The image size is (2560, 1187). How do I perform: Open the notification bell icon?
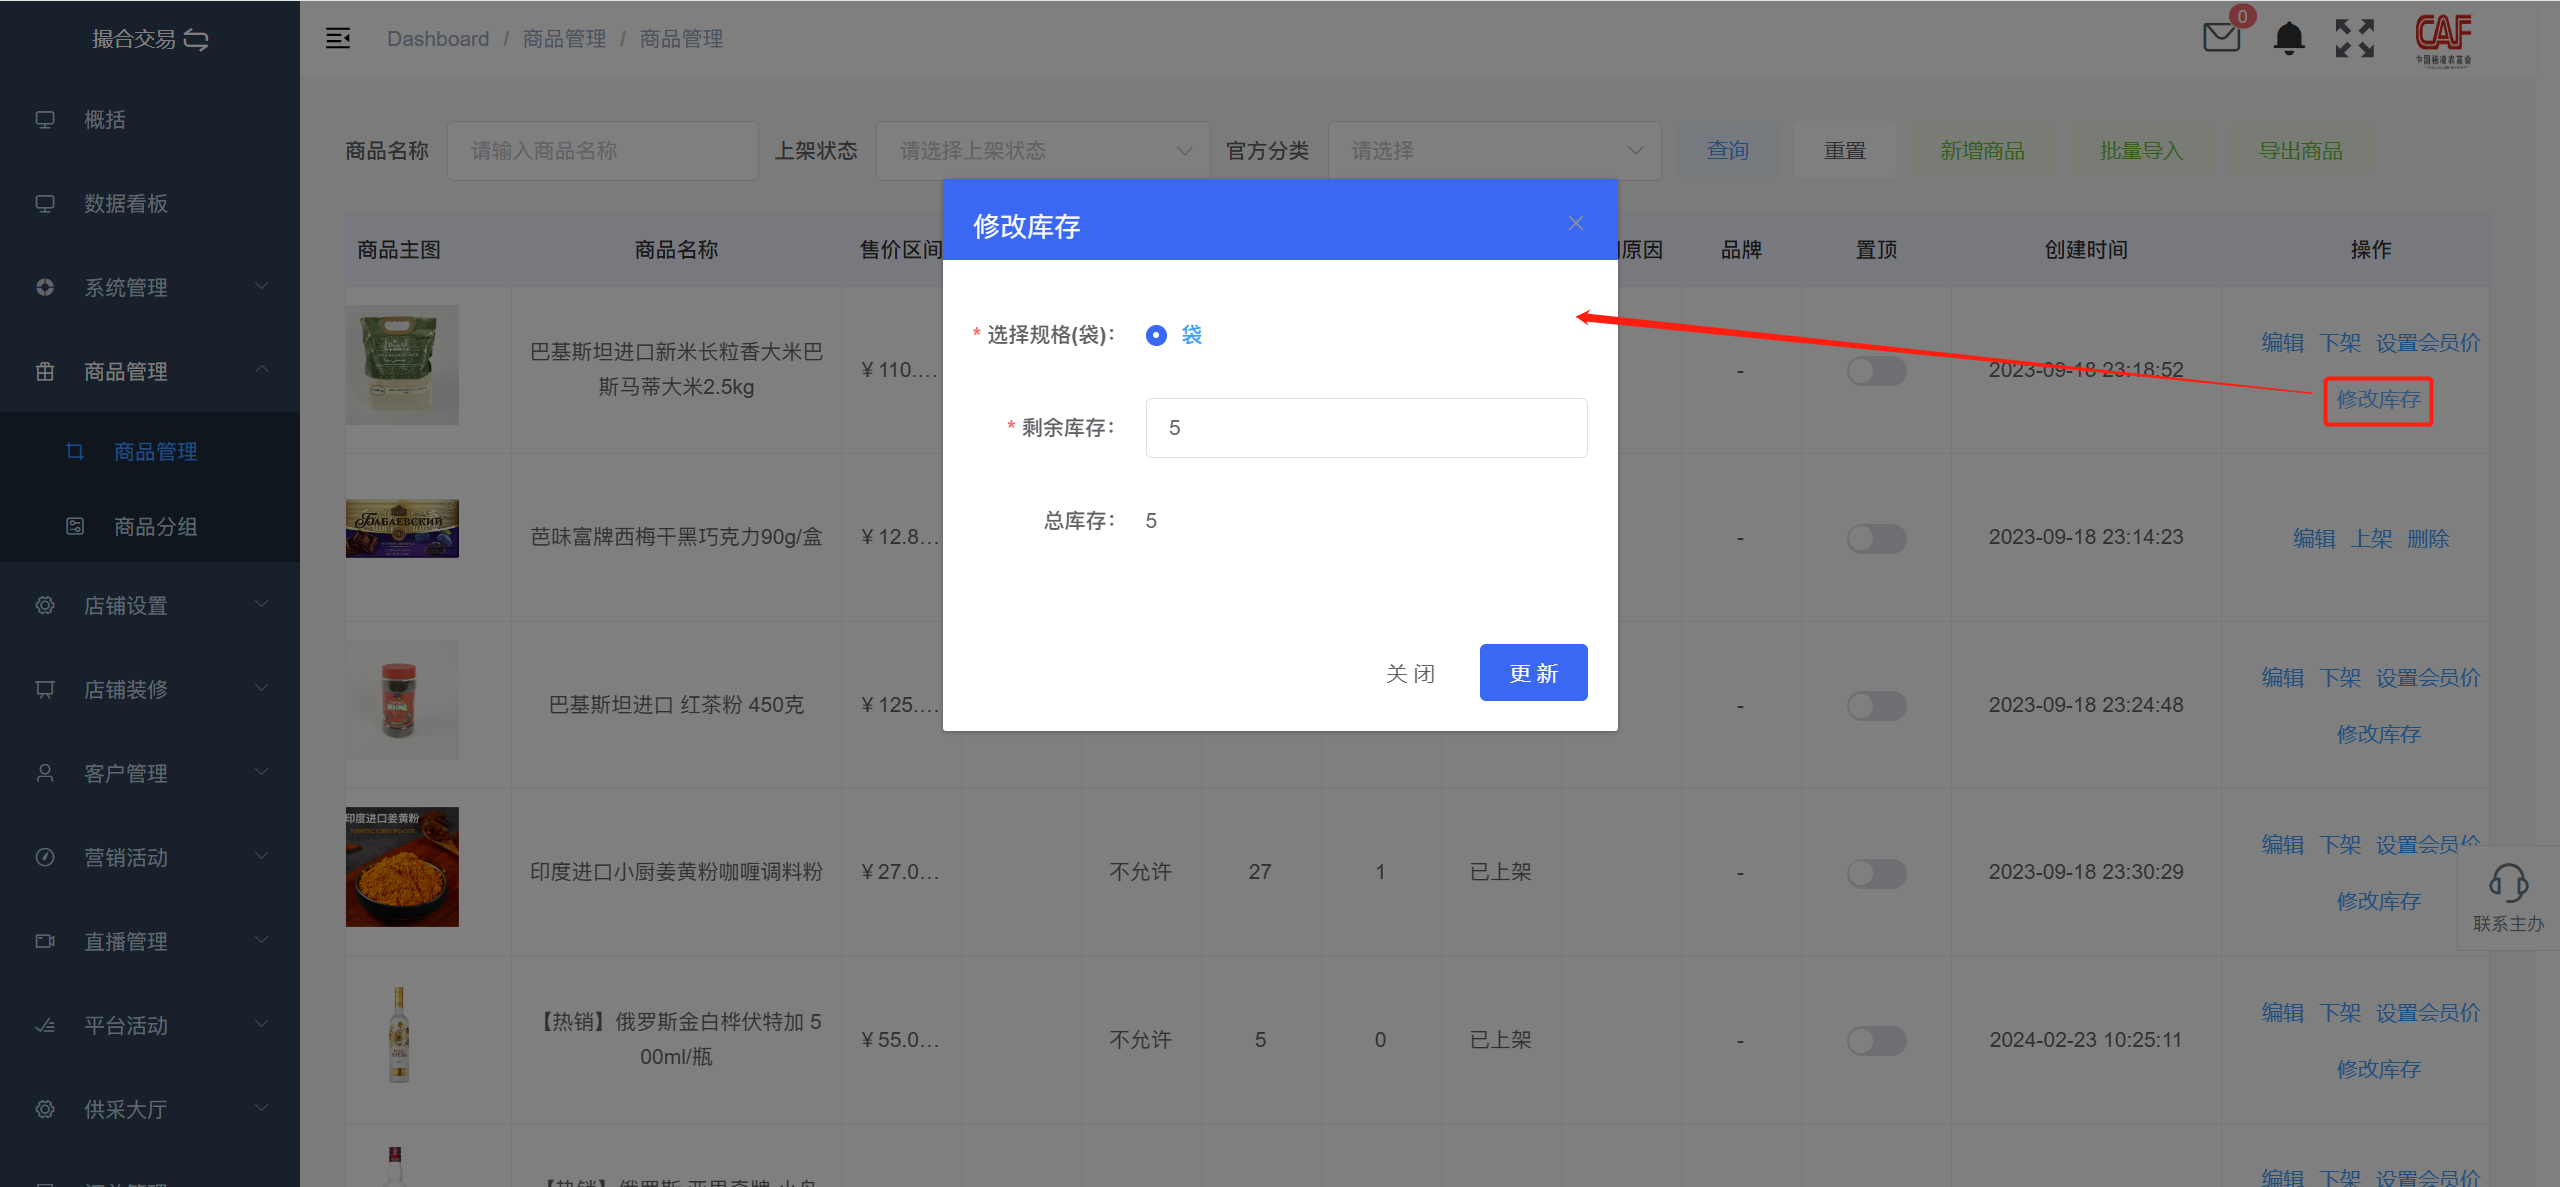click(2289, 38)
